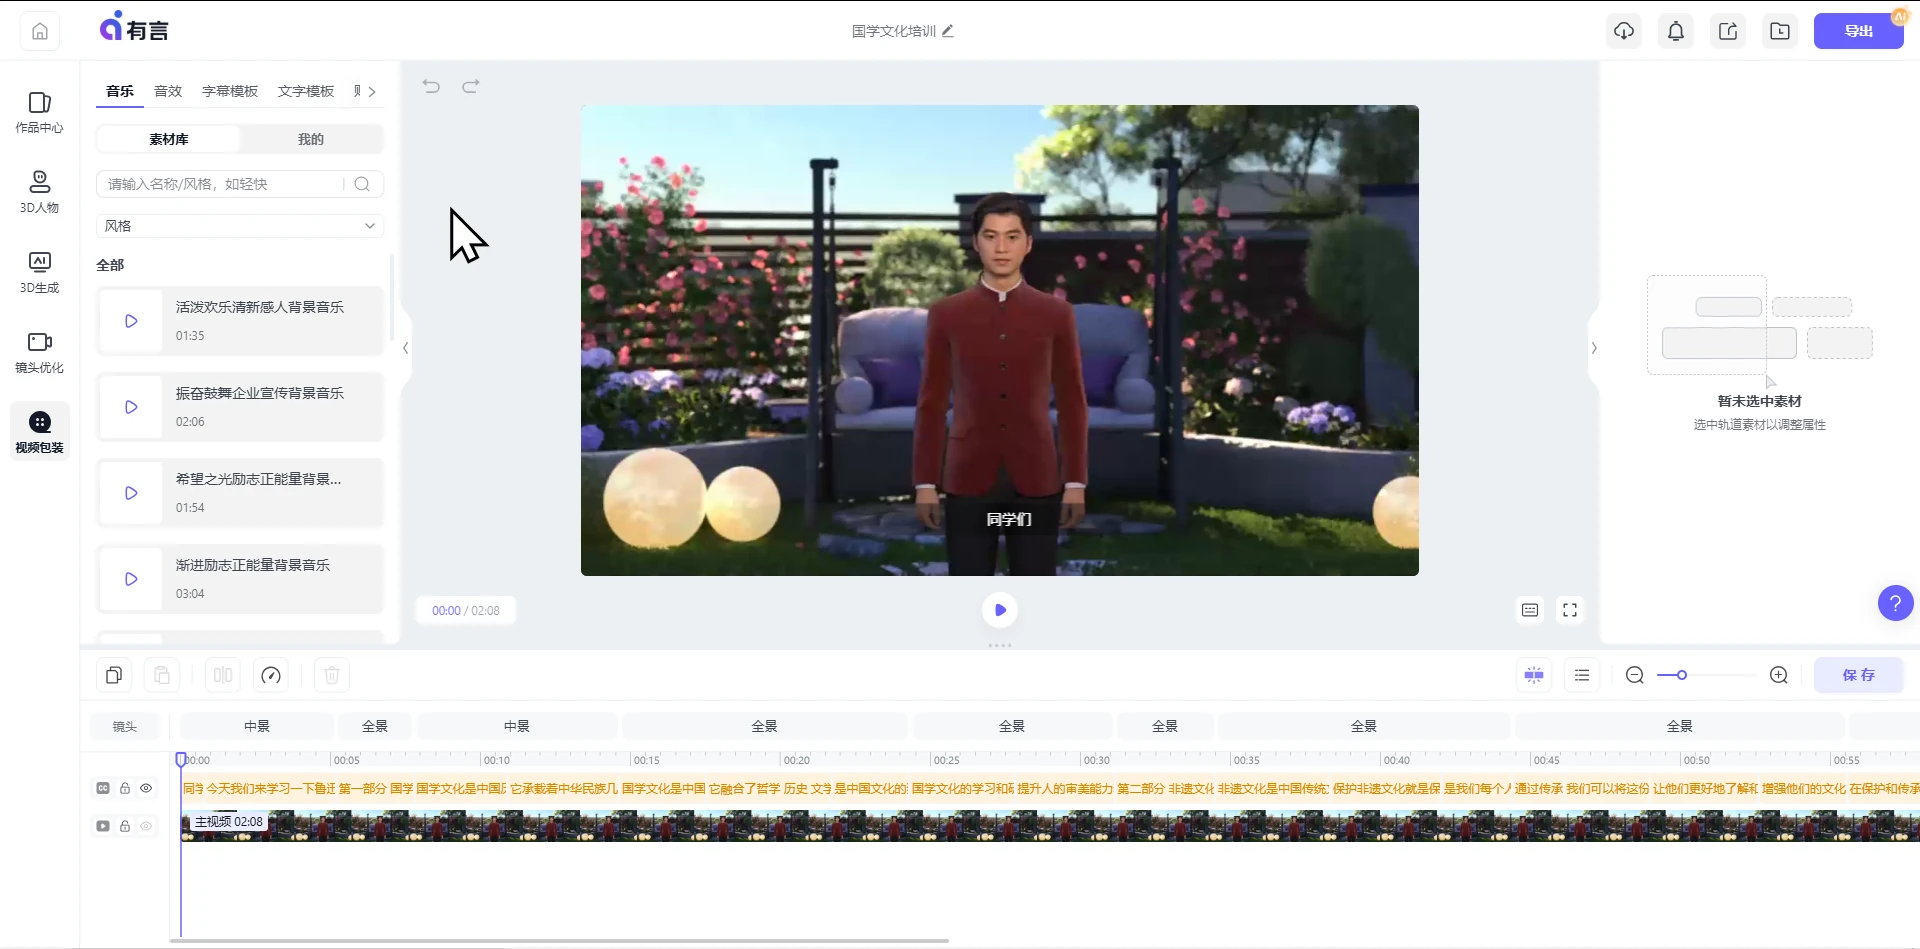Switch to the 素材库 segment

[169, 139]
